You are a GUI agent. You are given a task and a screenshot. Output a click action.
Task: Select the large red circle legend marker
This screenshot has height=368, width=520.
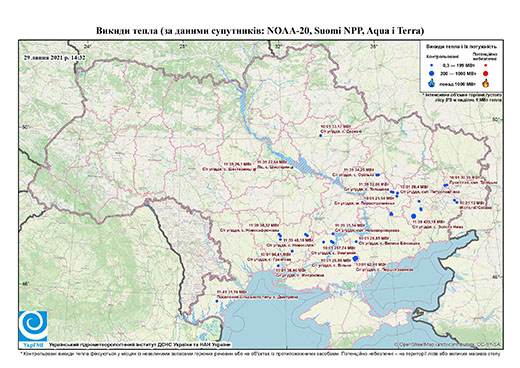coord(485,73)
